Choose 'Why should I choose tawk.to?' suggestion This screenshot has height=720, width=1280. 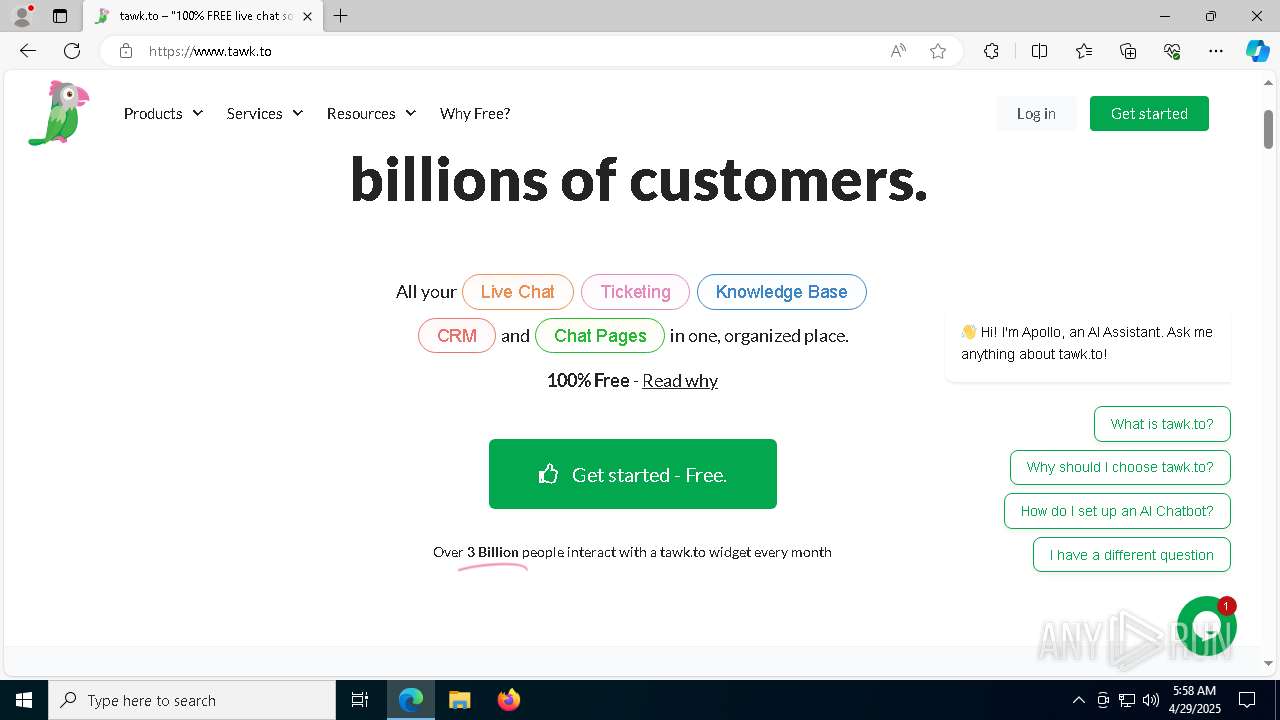click(x=1120, y=467)
